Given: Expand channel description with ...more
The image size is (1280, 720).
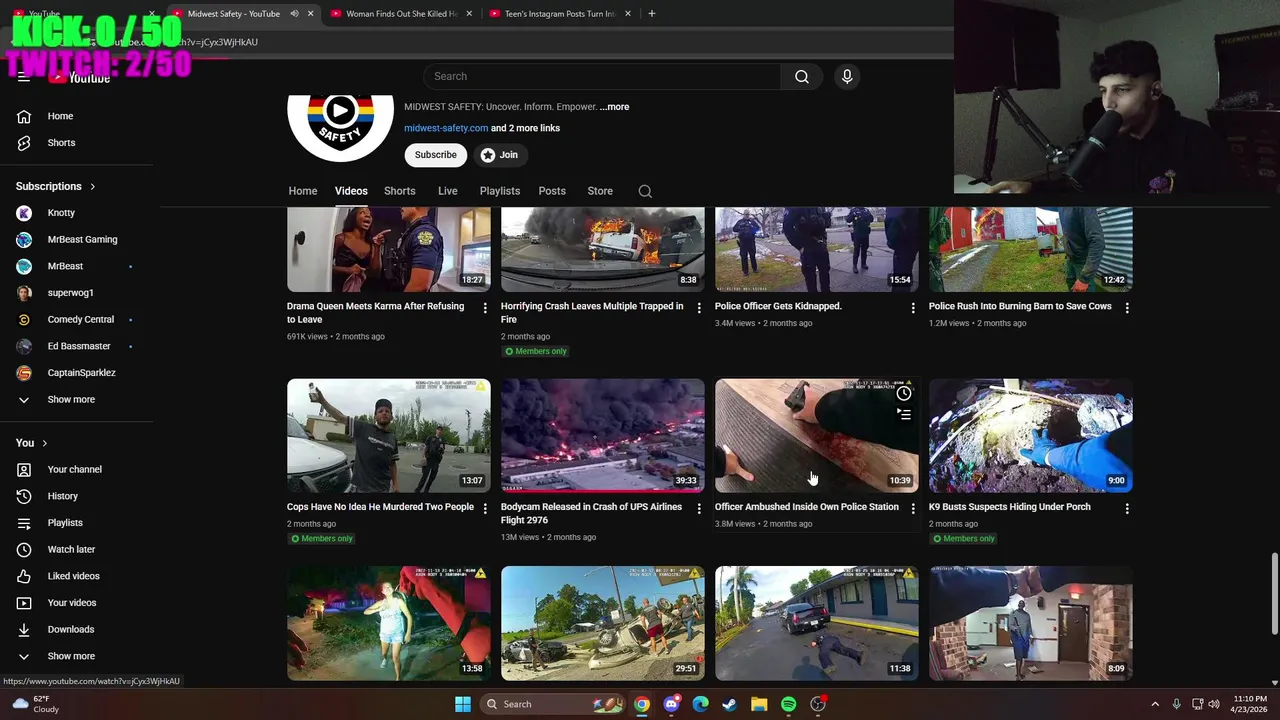Looking at the screenshot, I should 614,107.
